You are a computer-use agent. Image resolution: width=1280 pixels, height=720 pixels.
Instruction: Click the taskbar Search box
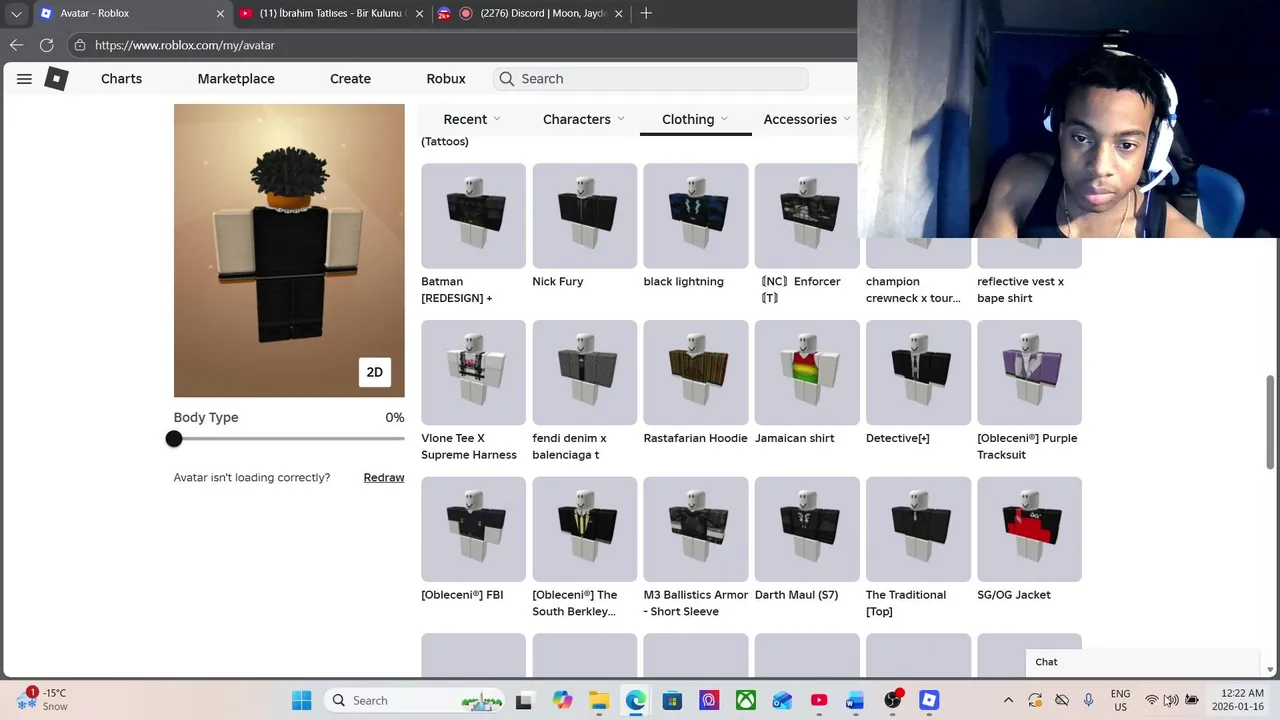click(416, 701)
